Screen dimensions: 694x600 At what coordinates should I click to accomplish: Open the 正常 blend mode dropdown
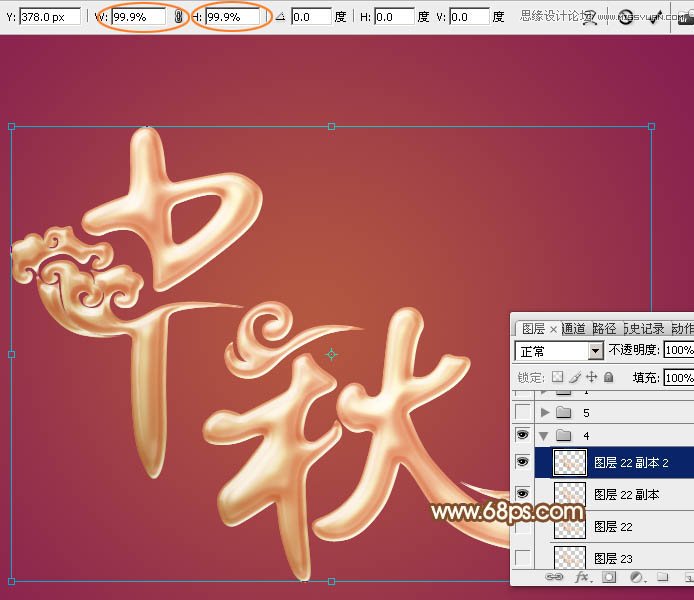click(x=559, y=351)
